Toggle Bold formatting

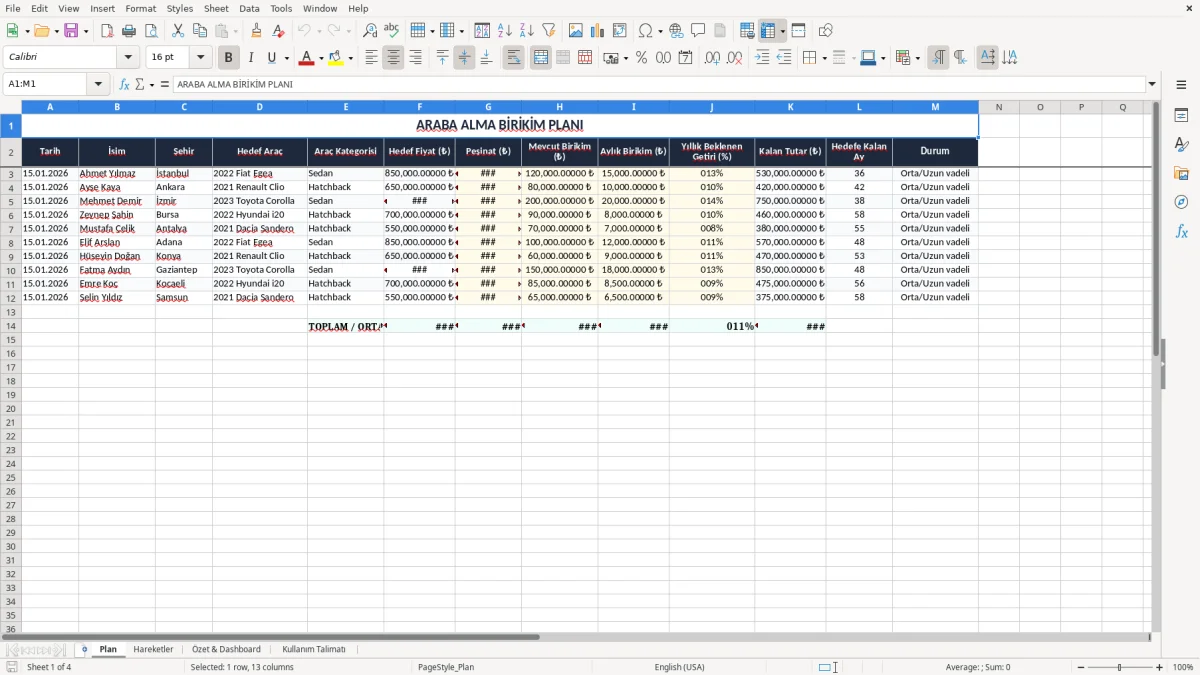point(228,58)
